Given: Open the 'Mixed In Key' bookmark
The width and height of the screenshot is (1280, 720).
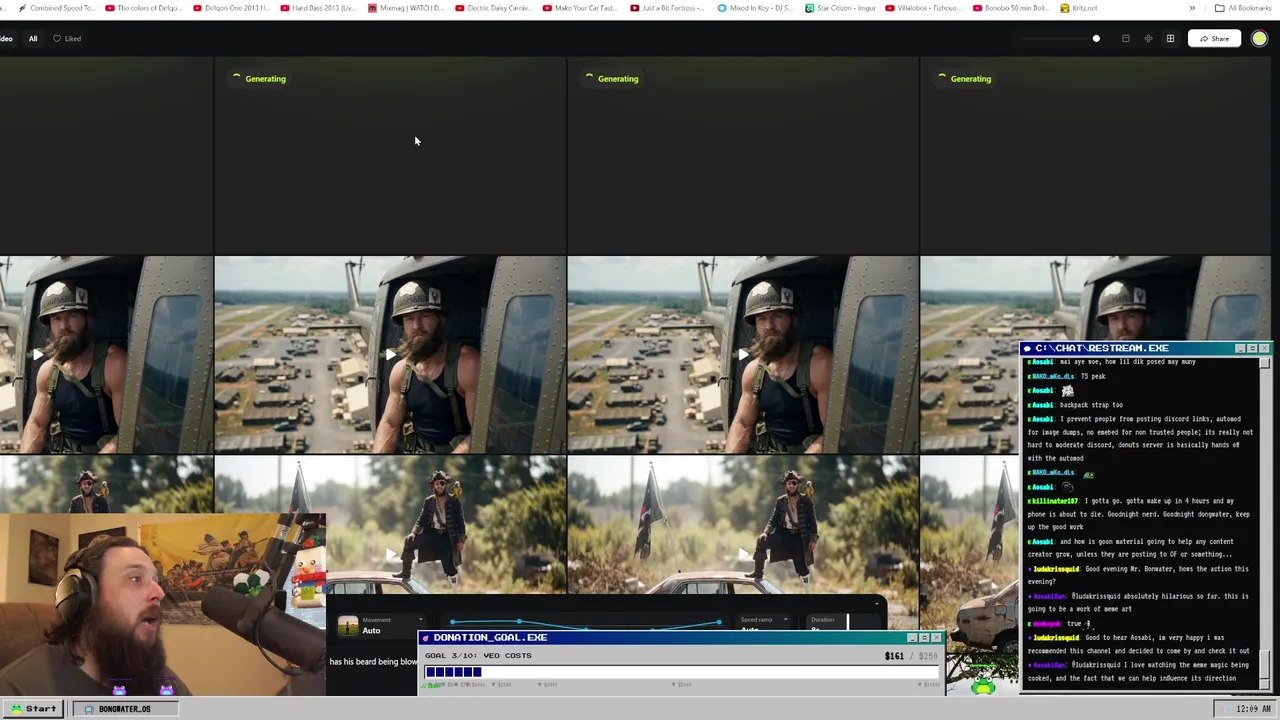Looking at the screenshot, I should pos(755,8).
